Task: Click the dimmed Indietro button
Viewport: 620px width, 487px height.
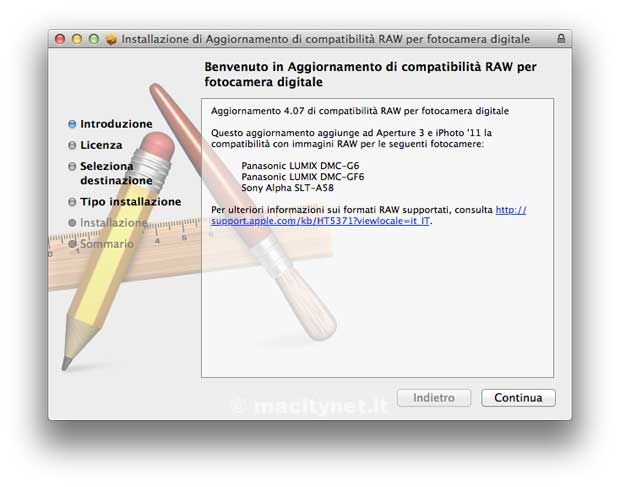Action: pos(434,398)
